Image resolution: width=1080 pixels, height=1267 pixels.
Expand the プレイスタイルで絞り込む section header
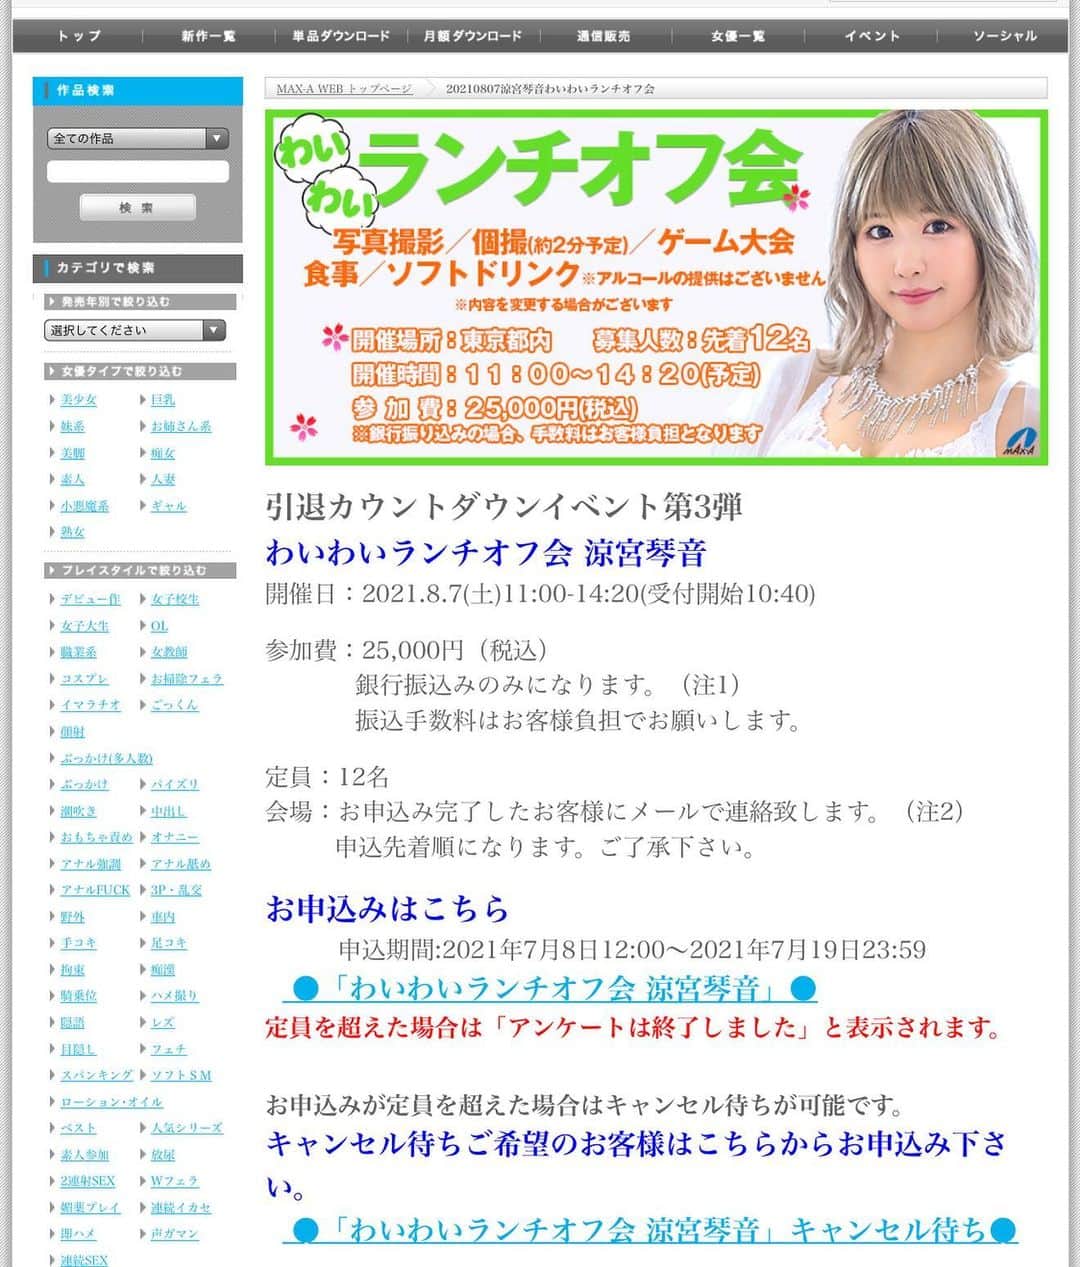[140, 570]
